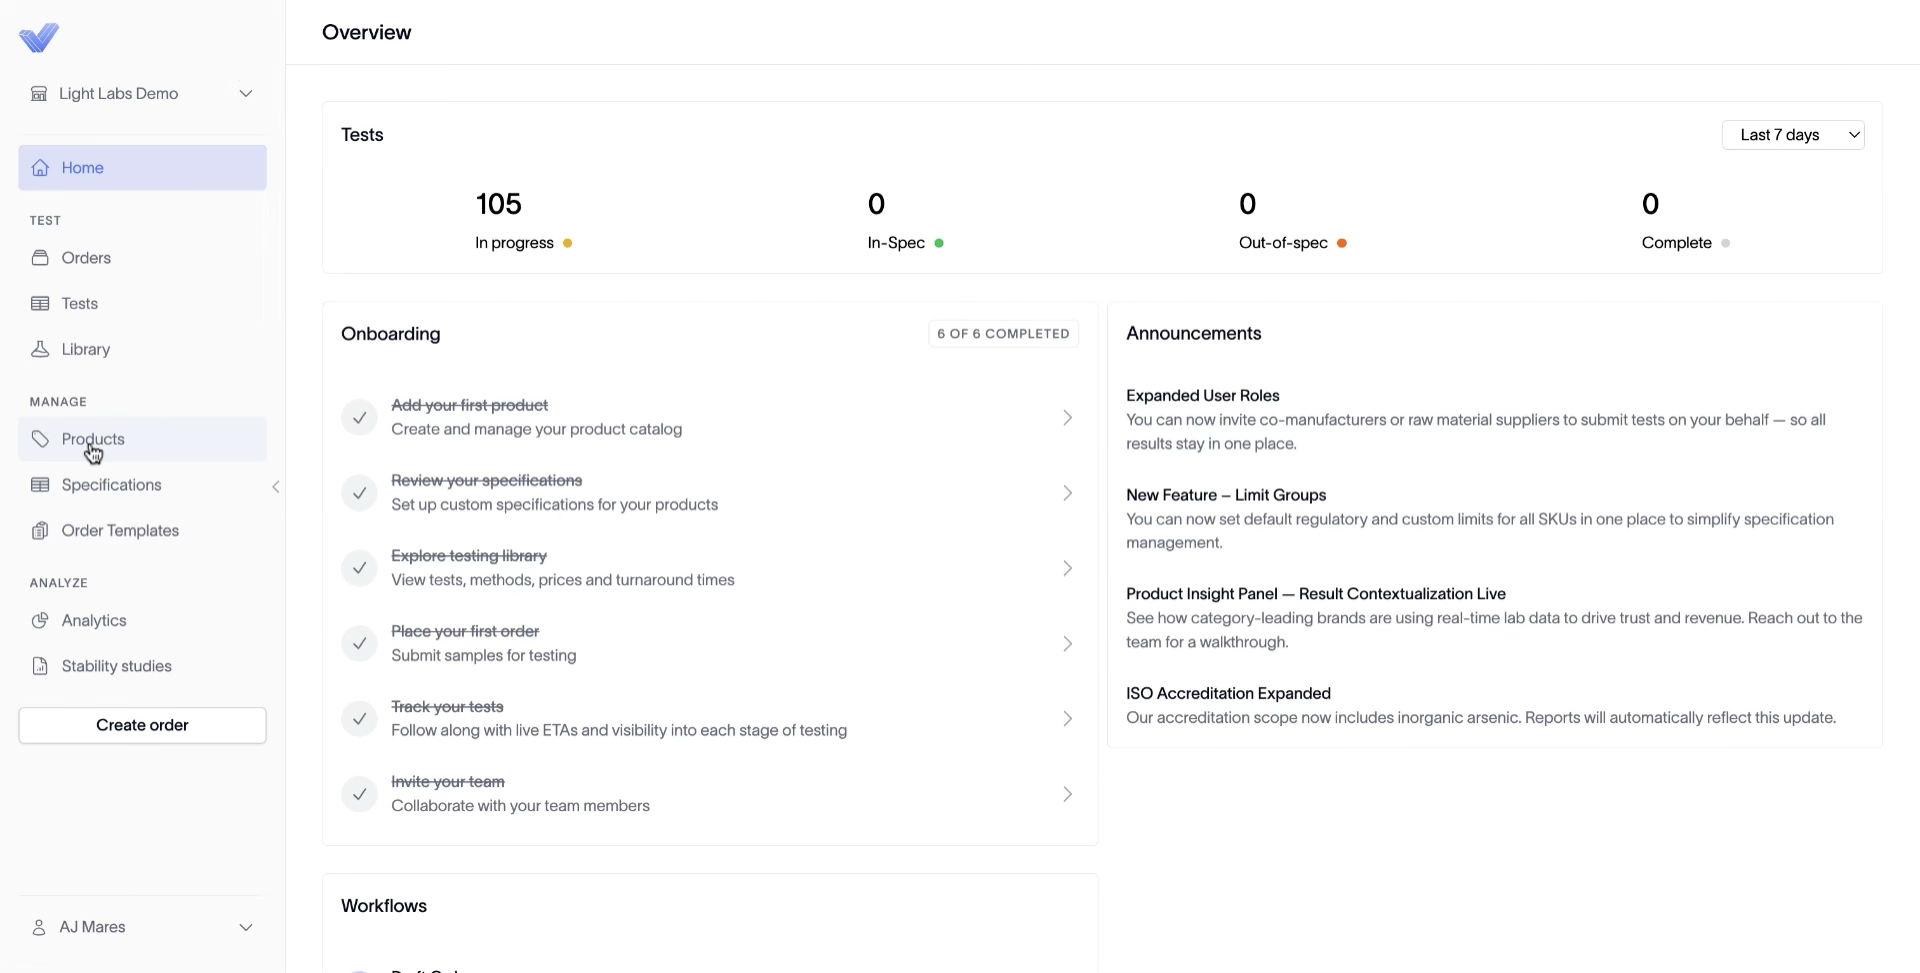
Task: Click the Tests table icon in sidebar
Action: coord(40,304)
